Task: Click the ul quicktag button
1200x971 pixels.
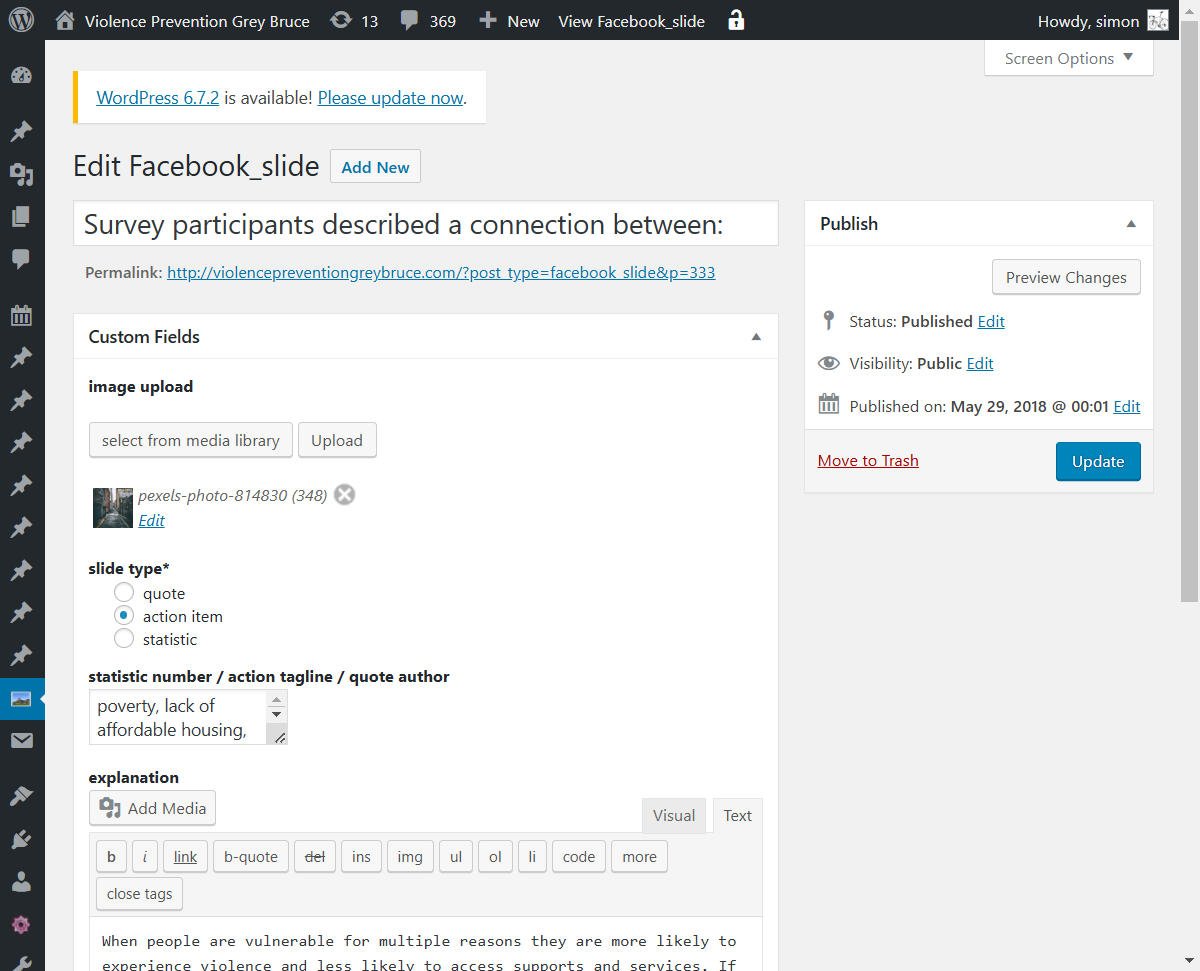Action: click(x=455, y=856)
